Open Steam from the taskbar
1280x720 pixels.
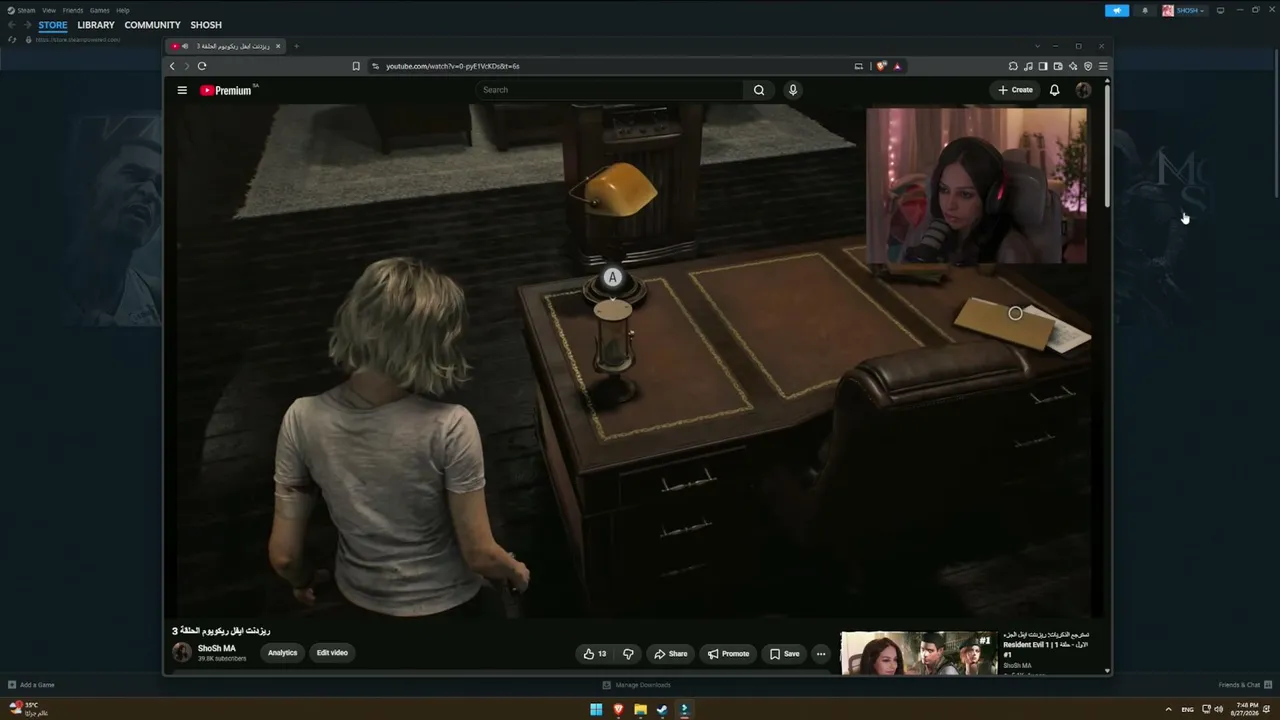click(662, 710)
